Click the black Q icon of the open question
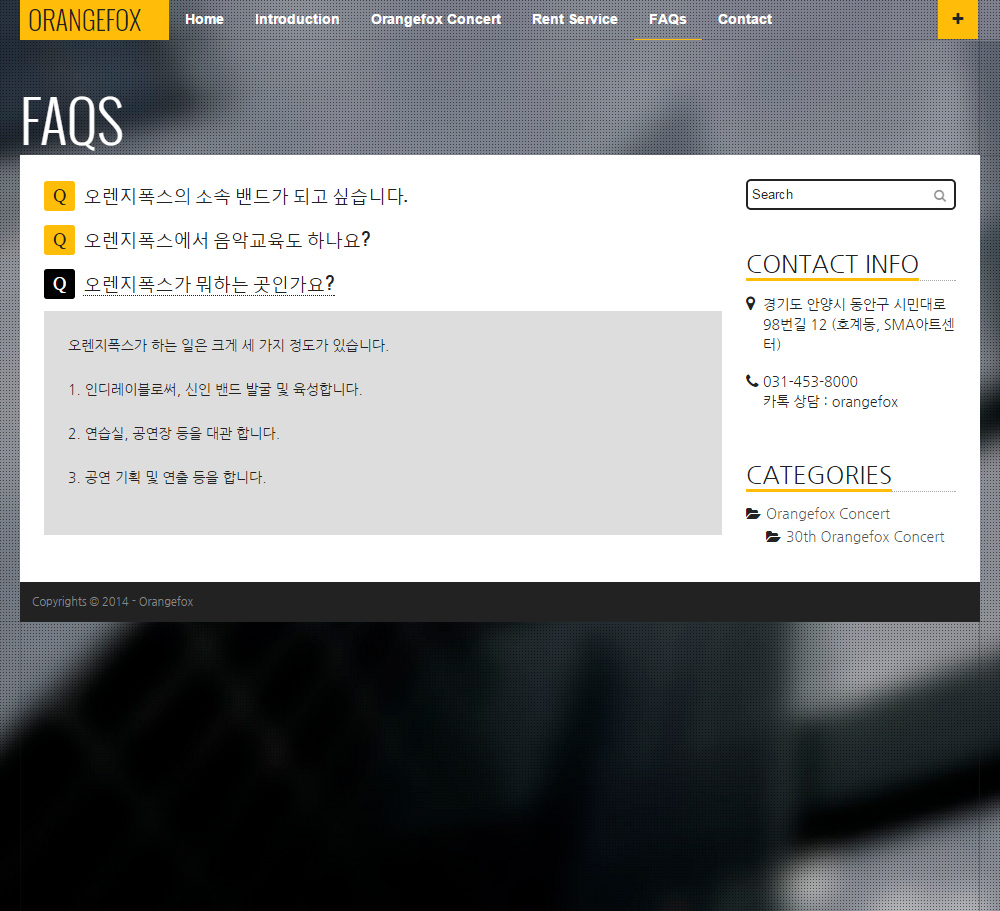The height and width of the screenshot is (911, 1000). pos(59,284)
